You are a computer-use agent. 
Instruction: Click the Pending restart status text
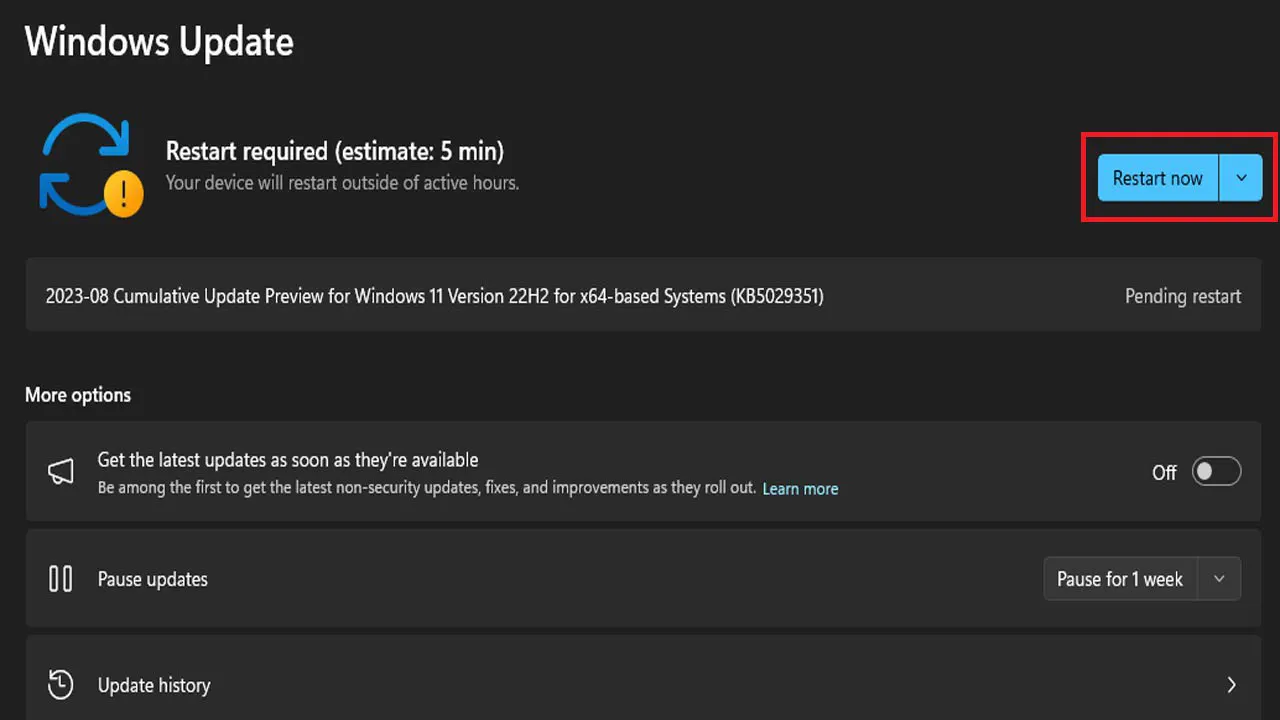[x=1182, y=296]
